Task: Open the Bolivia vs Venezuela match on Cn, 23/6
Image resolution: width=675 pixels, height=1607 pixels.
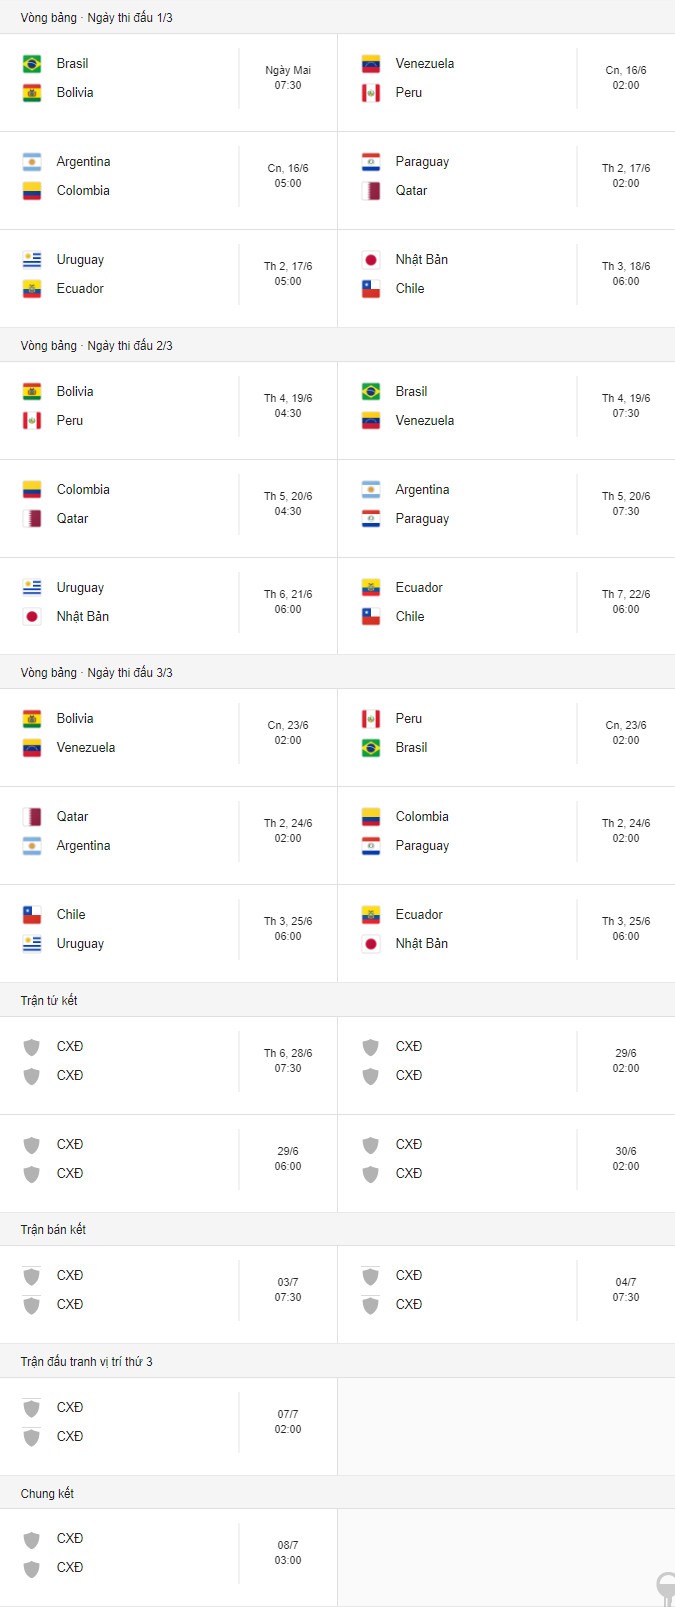Action: pyautogui.click(x=169, y=738)
